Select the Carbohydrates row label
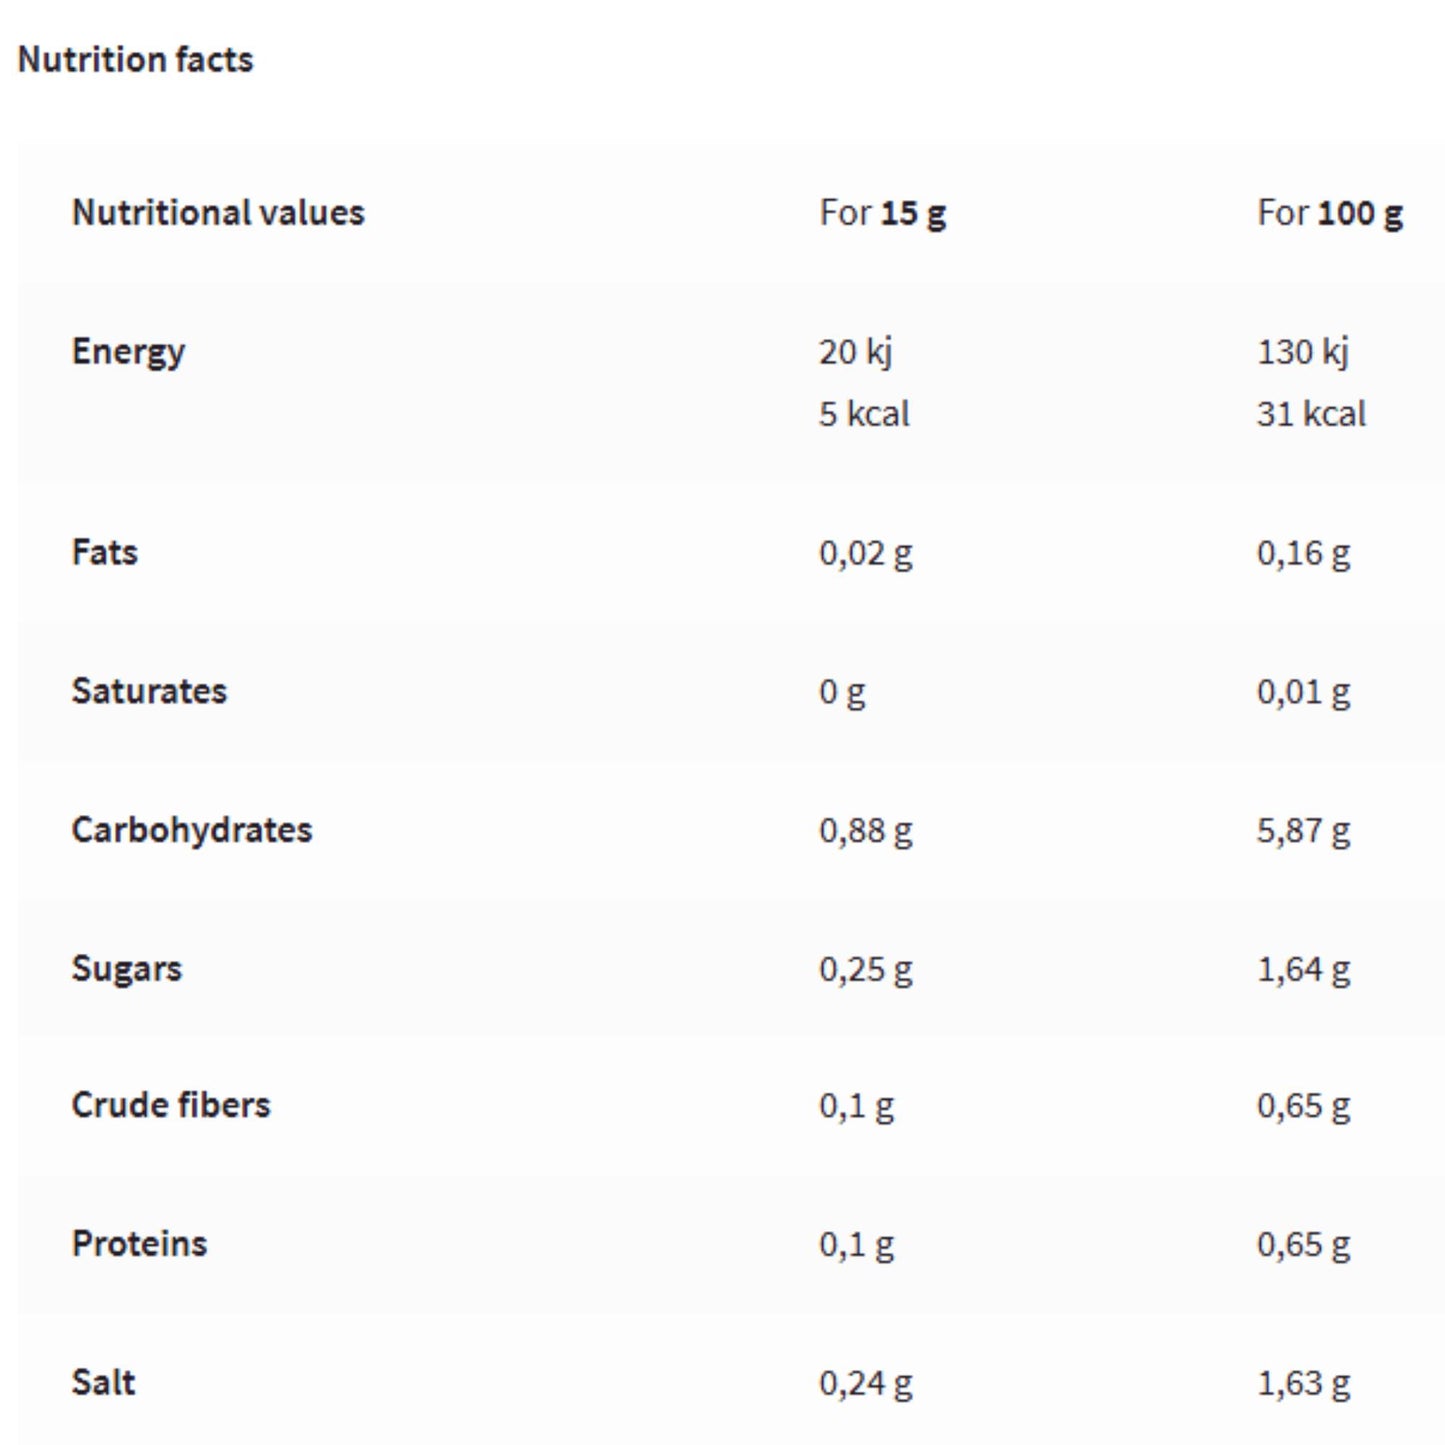The width and height of the screenshot is (1445, 1445). [x=191, y=830]
